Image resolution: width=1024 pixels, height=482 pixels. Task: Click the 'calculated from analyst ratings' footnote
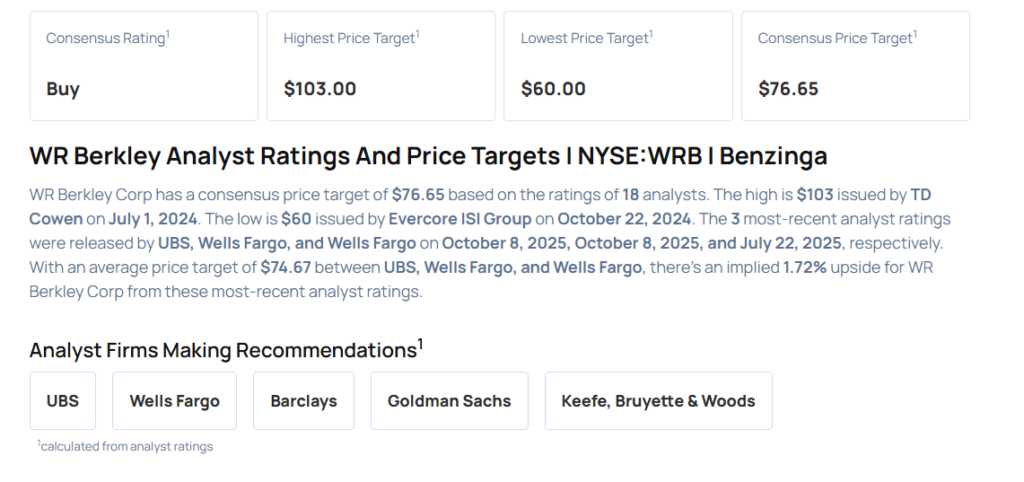click(x=126, y=446)
